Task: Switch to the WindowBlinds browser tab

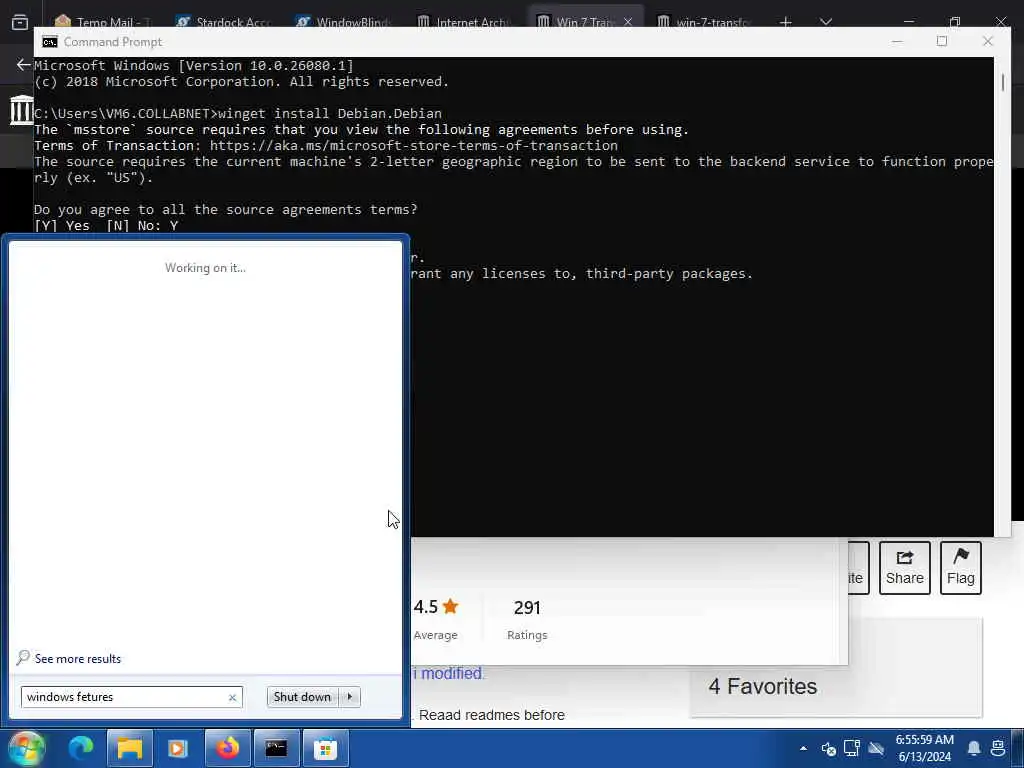Action: coord(344,22)
